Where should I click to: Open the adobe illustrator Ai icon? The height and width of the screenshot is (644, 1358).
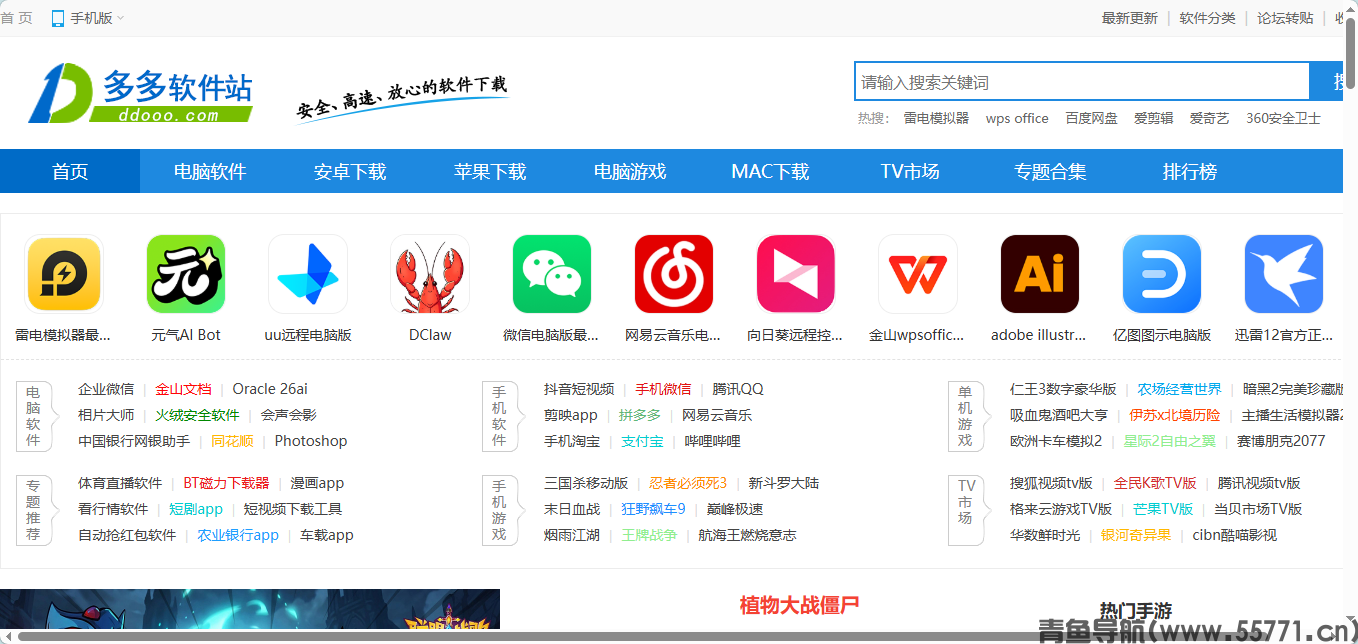pos(1040,274)
